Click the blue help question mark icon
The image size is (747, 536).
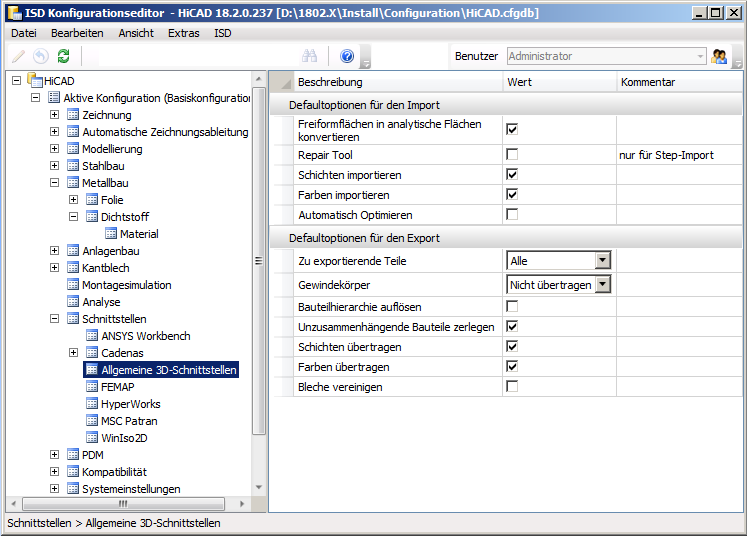pyautogui.click(x=347, y=57)
